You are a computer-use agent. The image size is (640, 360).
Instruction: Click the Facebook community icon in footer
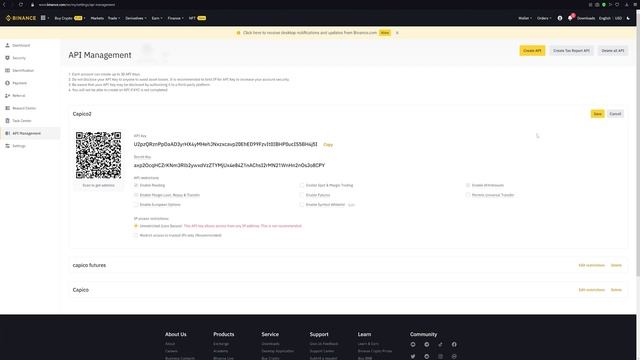(x=454, y=344)
